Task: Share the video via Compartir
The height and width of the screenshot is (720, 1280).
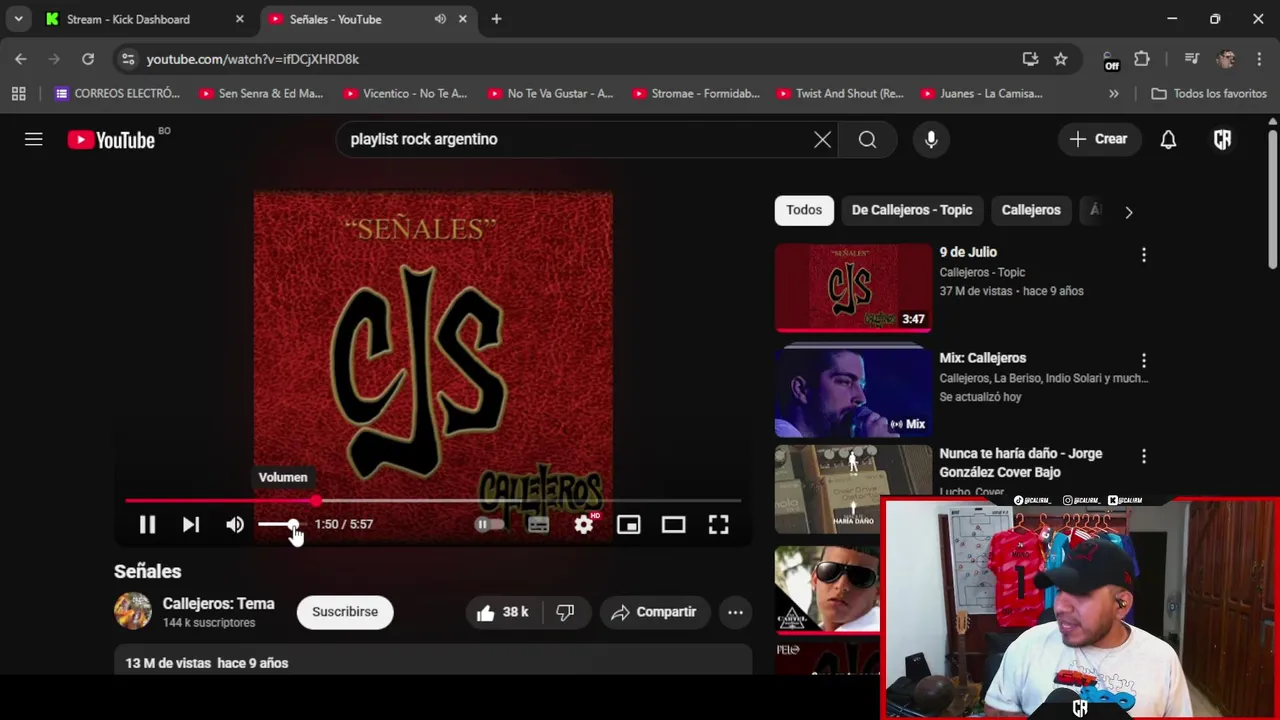Action: pos(654,612)
